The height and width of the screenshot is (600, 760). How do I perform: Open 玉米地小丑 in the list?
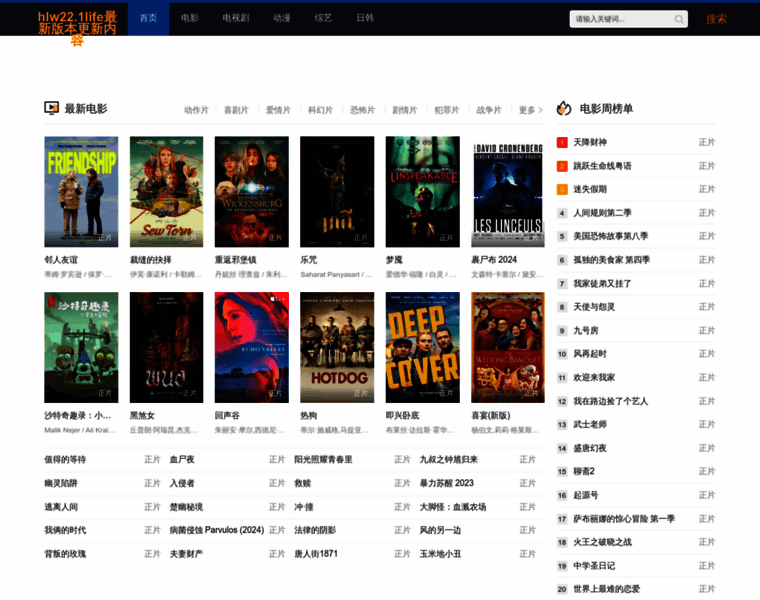(440, 554)
